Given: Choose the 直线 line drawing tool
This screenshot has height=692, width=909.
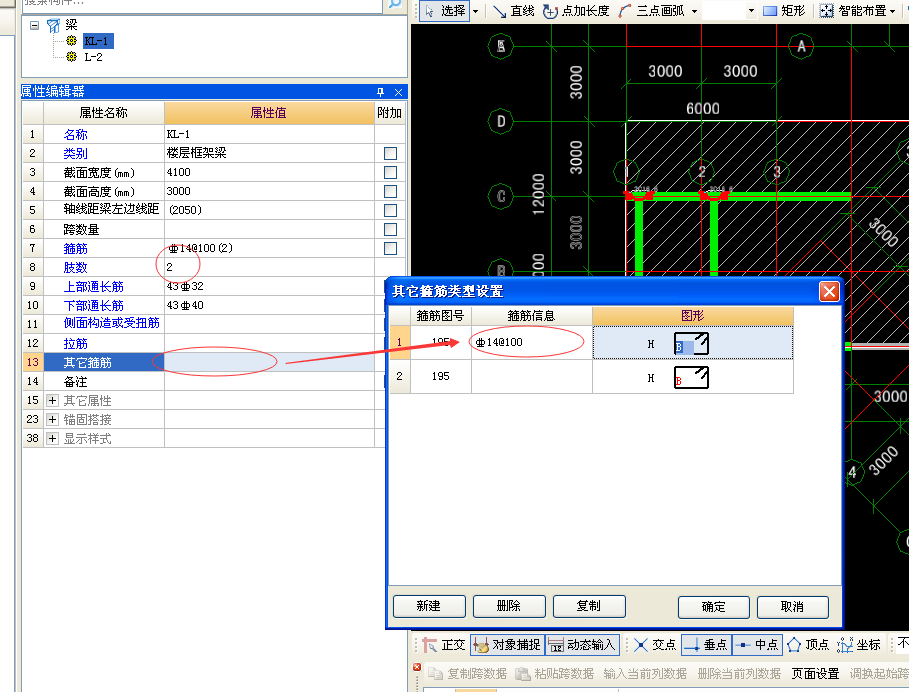Looking at the screenshot, I should [x=514, y=11].
